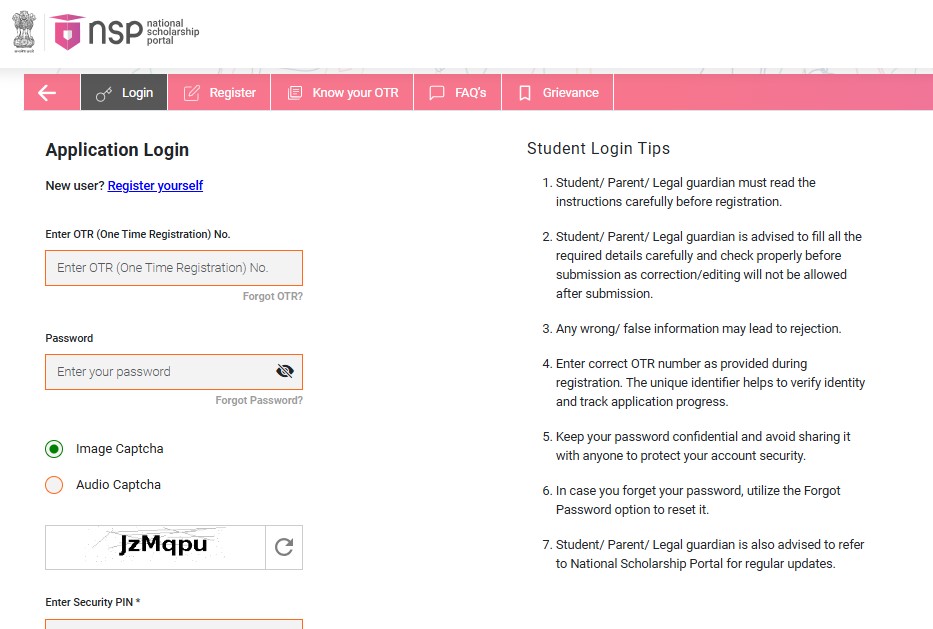Click the key icon on Login tab
The height and width of the screenshot is (629, 933).
pyautogui.click(x=104, y=93)
